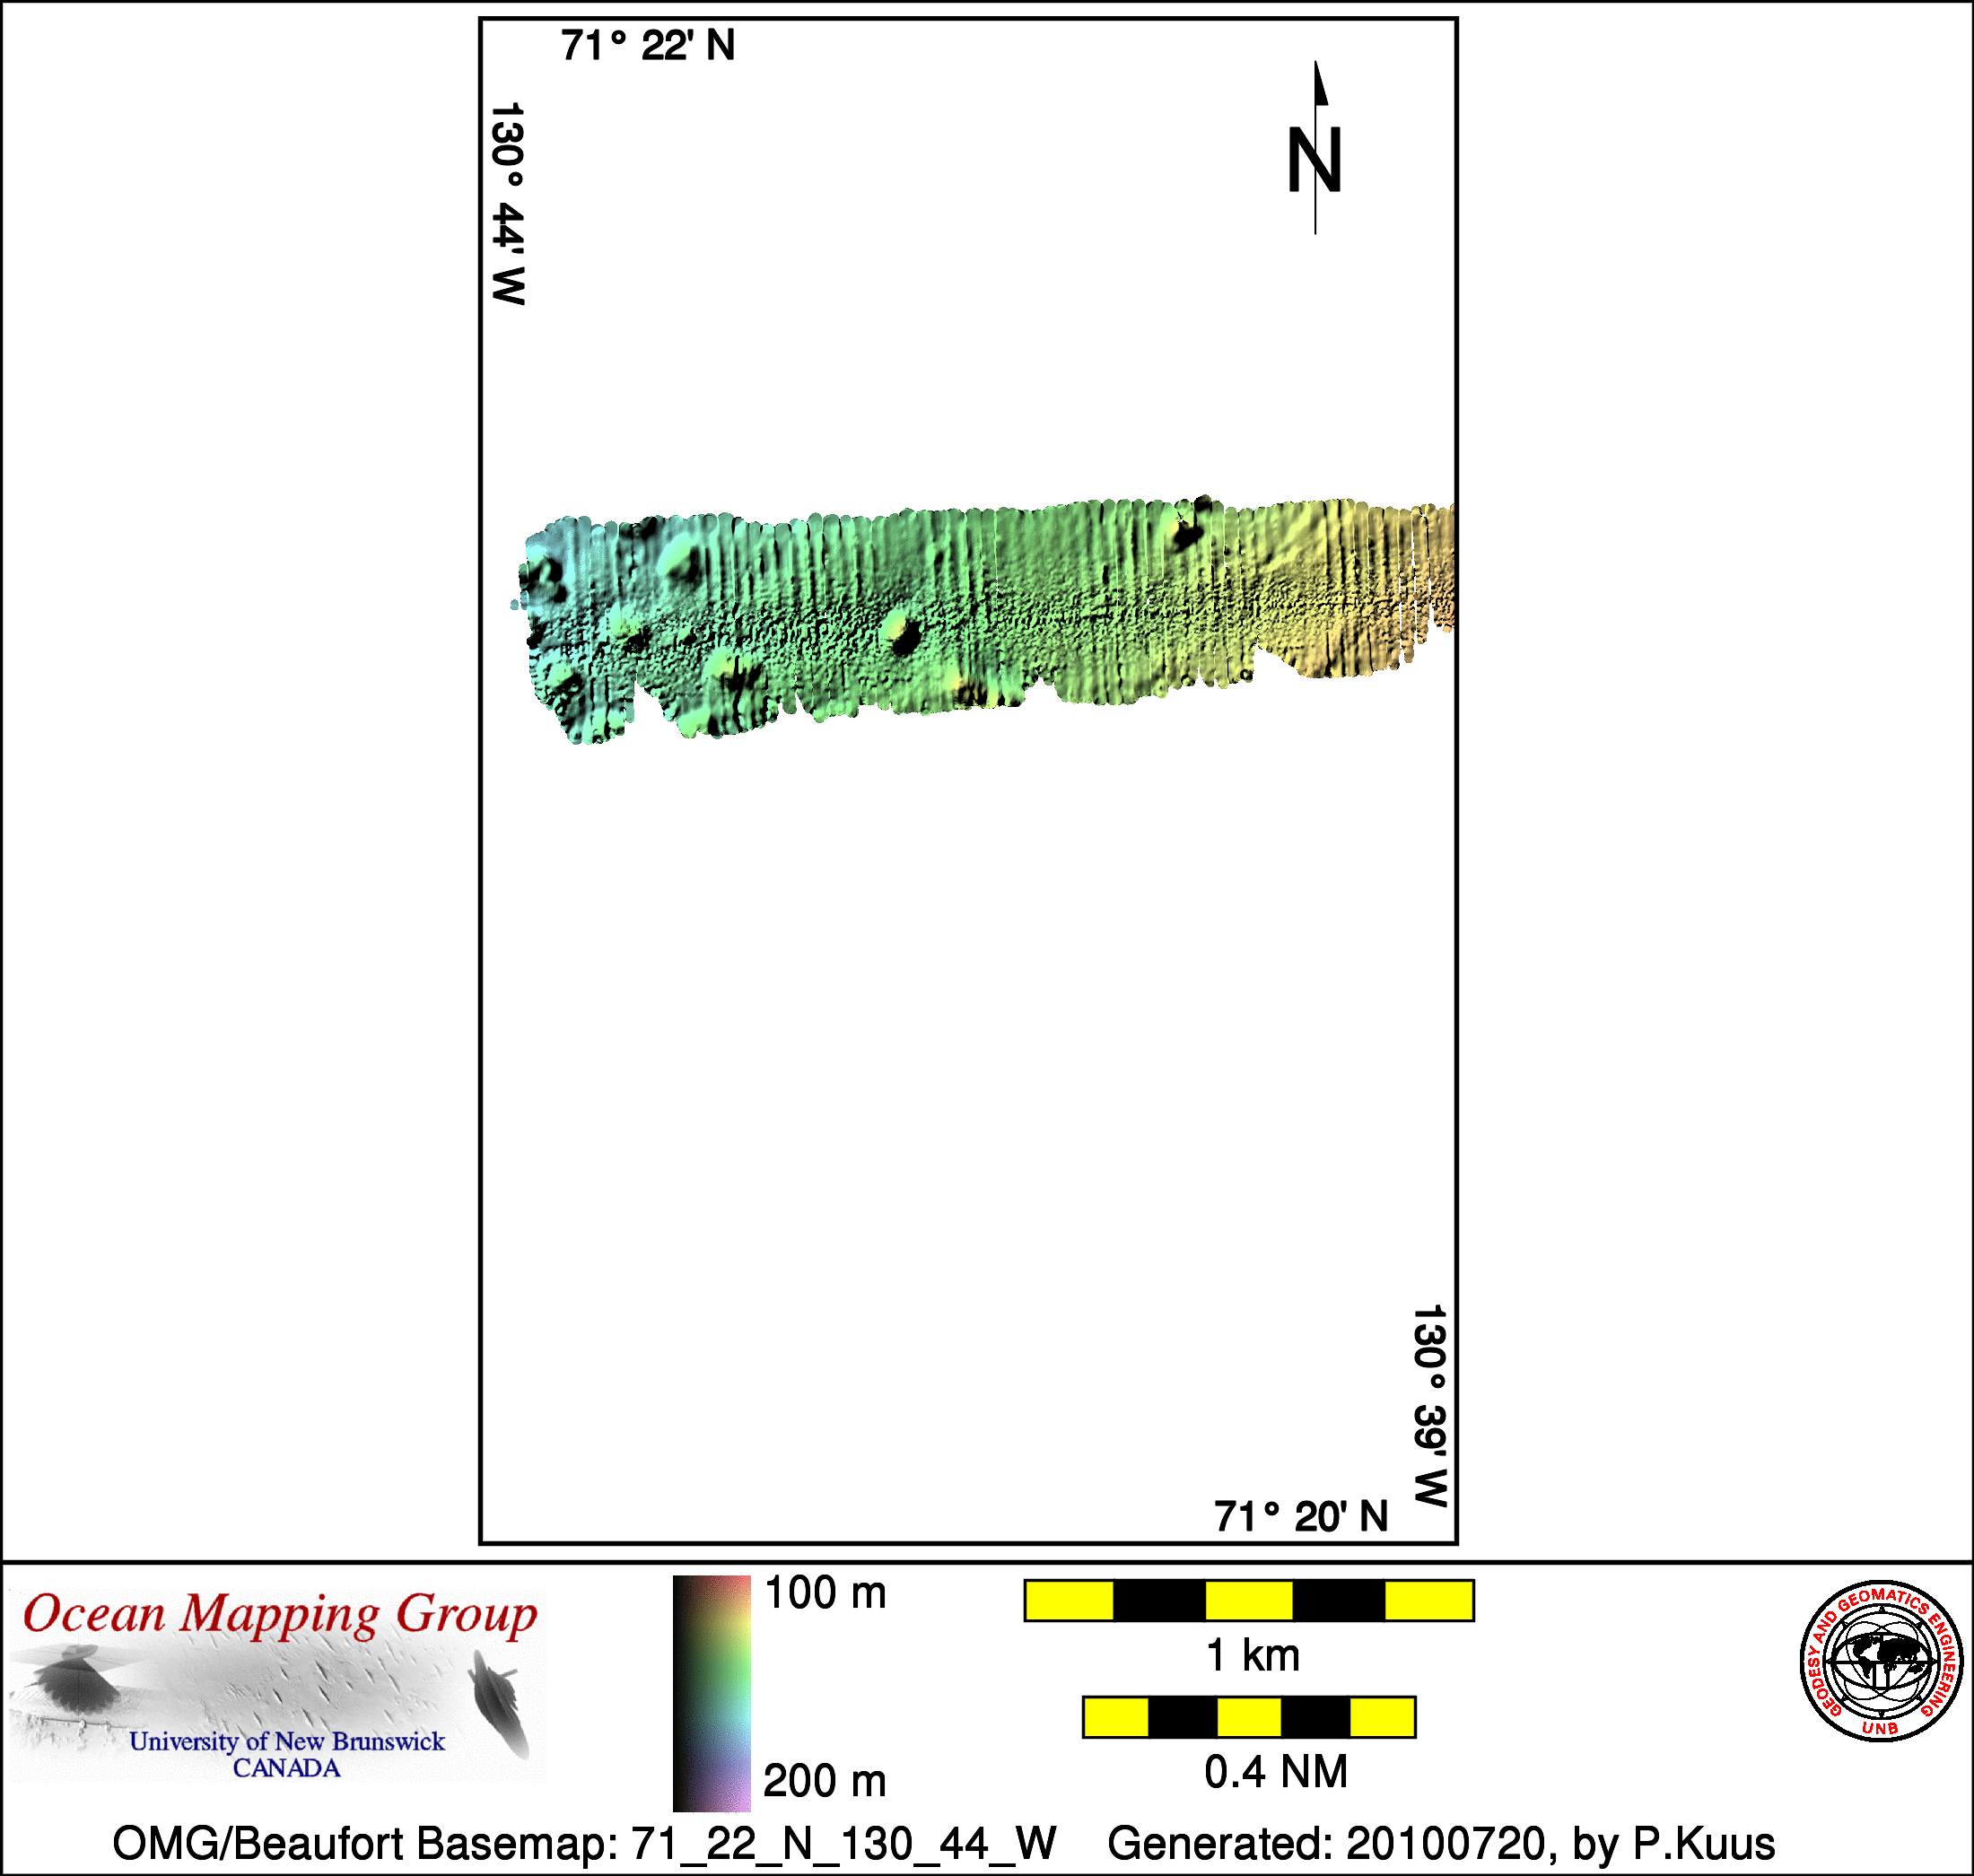Click the 200 m depth label
The height and width of the screenshot is (1876, 1974).
pyautogui.click(x=825, y=1781)
